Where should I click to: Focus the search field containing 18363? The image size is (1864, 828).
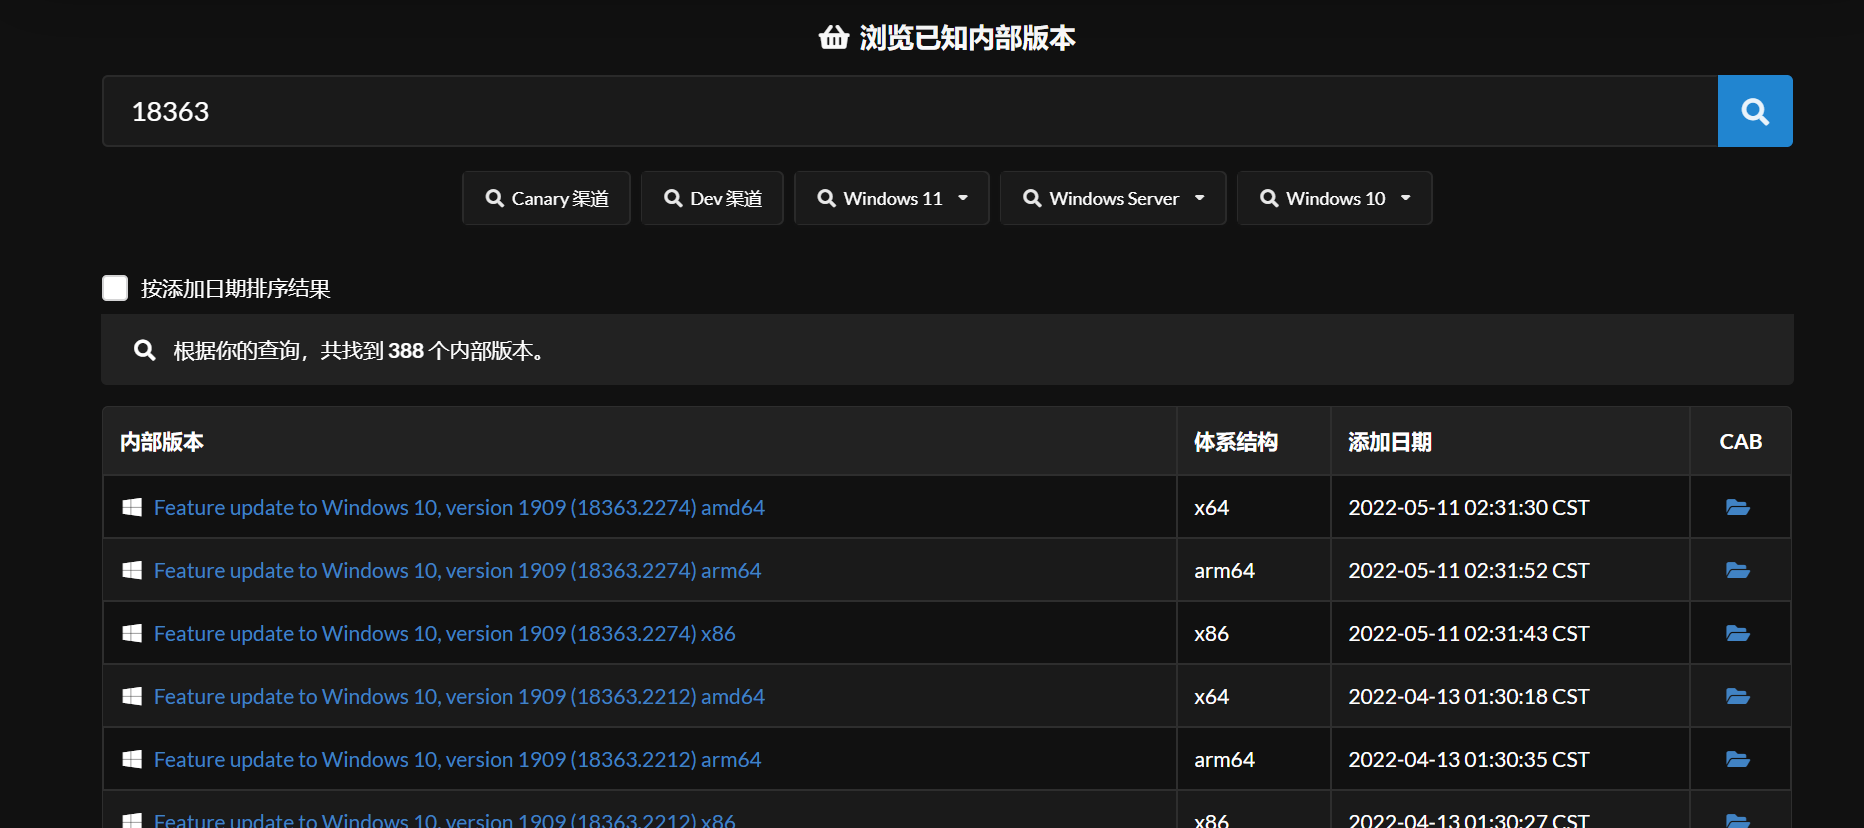point(910,111)
